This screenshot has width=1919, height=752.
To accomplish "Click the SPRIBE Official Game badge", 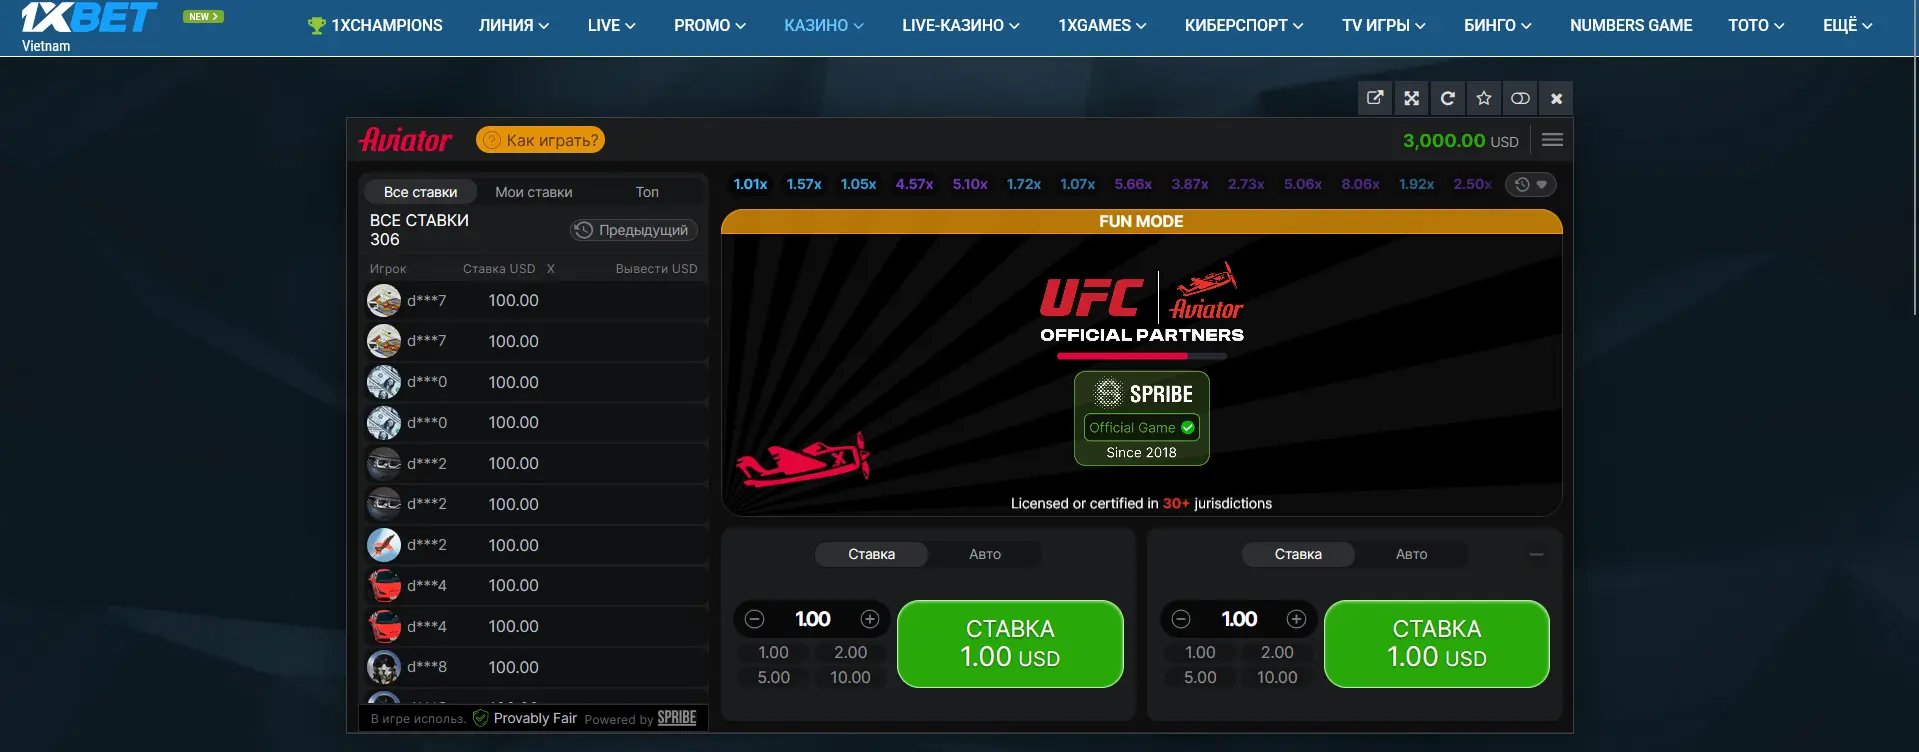I will (1142, 418).
